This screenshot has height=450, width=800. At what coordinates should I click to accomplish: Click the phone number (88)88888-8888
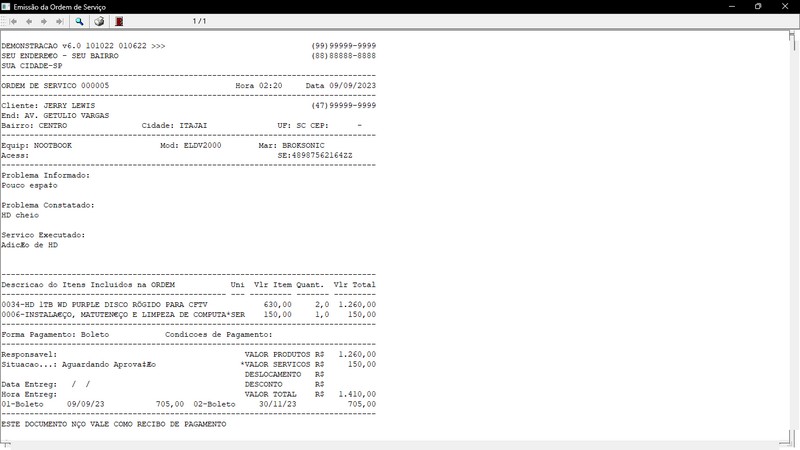coord(344,56)
